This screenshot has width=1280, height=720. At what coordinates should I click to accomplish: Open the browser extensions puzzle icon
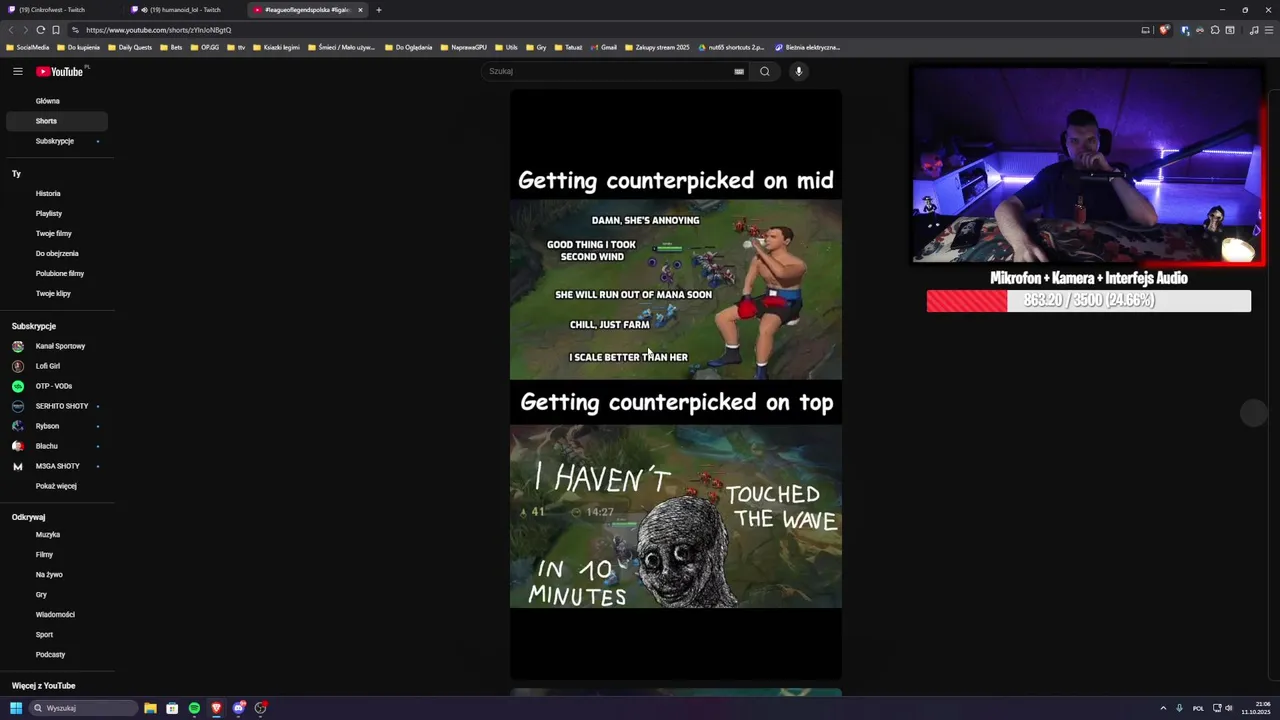pyautogui.click(x=1215, y=30)
